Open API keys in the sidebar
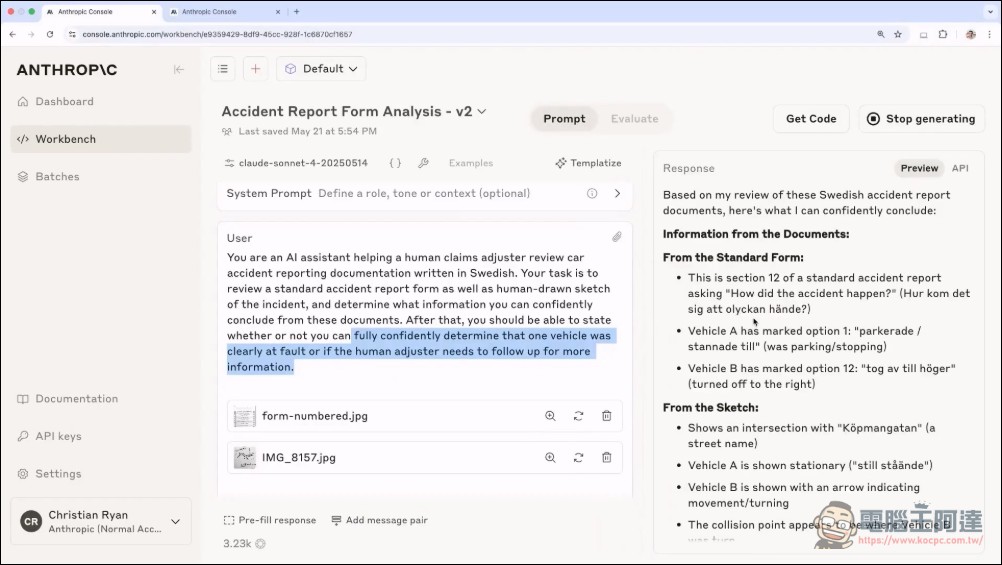1002x565 pixels. pyautogui.click(x=101, y=436)
